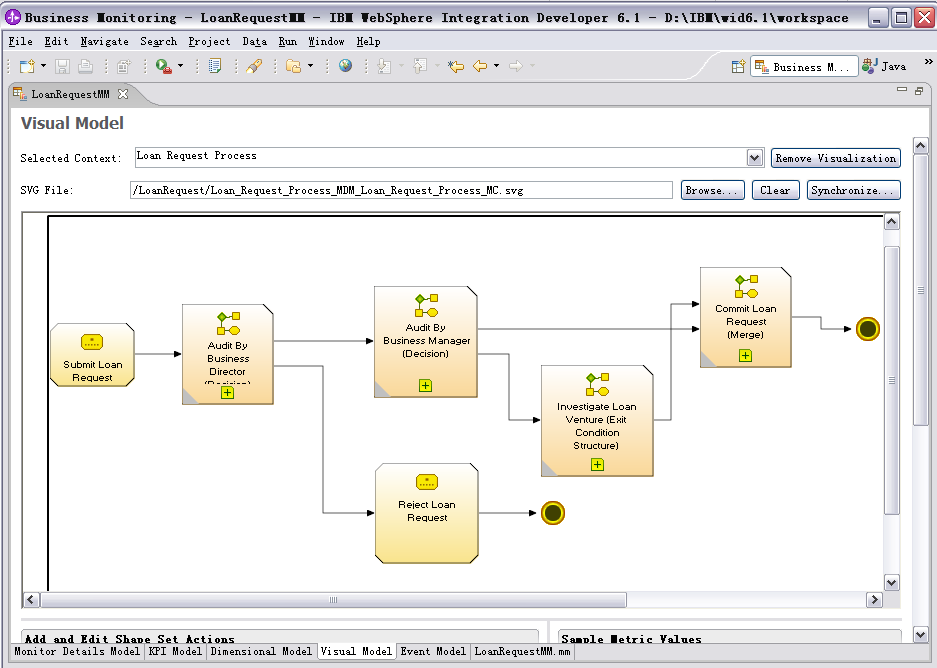Click the Browse... button
The width and height of the screenshot is (937, 668).
pos(712,190)
